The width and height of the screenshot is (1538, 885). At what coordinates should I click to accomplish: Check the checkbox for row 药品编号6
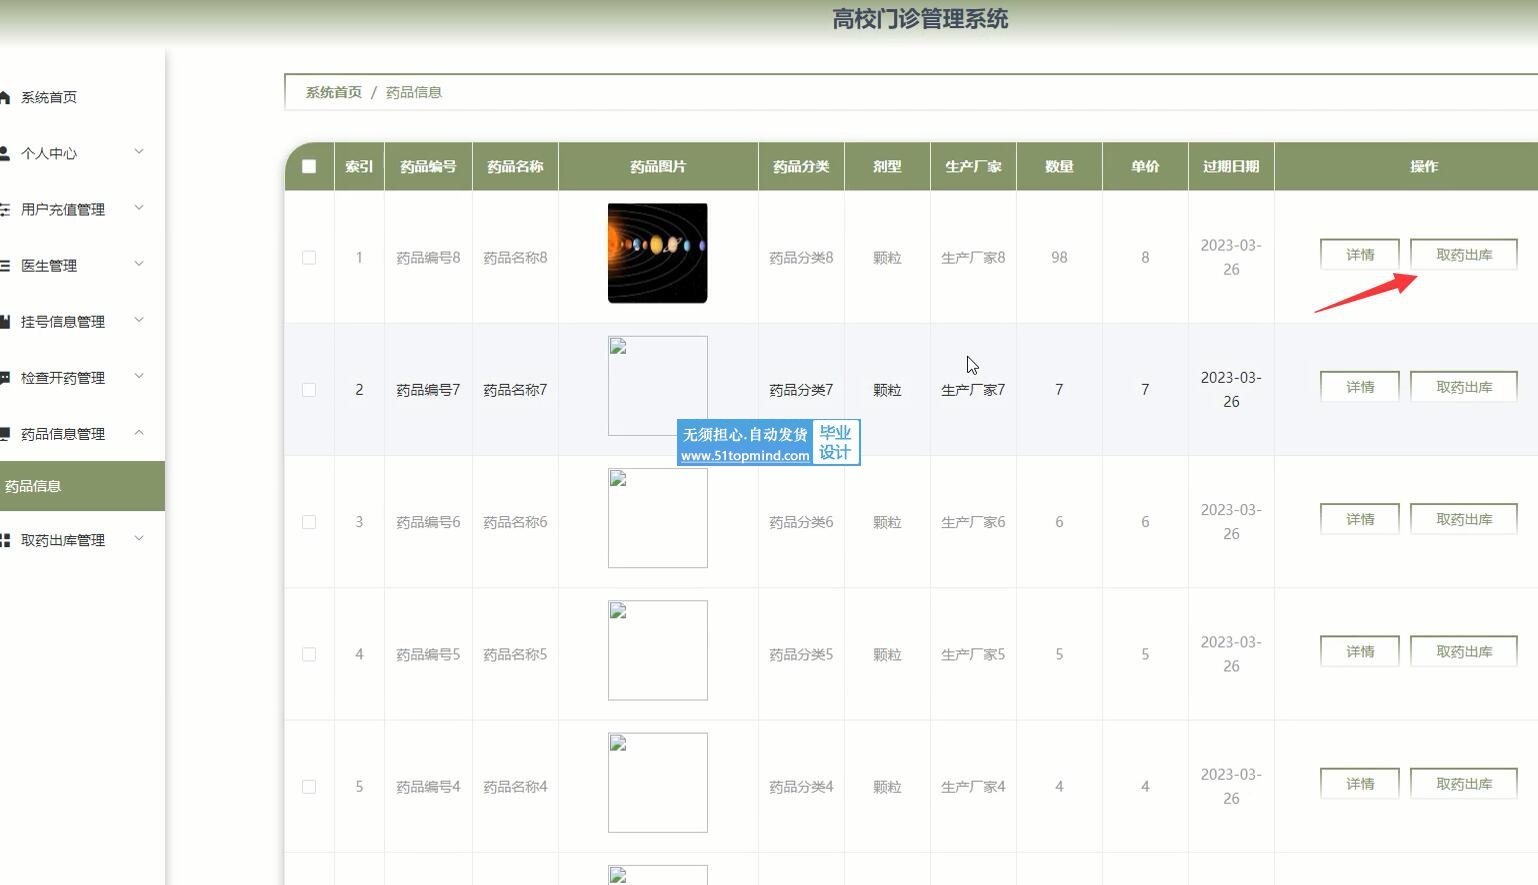tap(309, 522)
